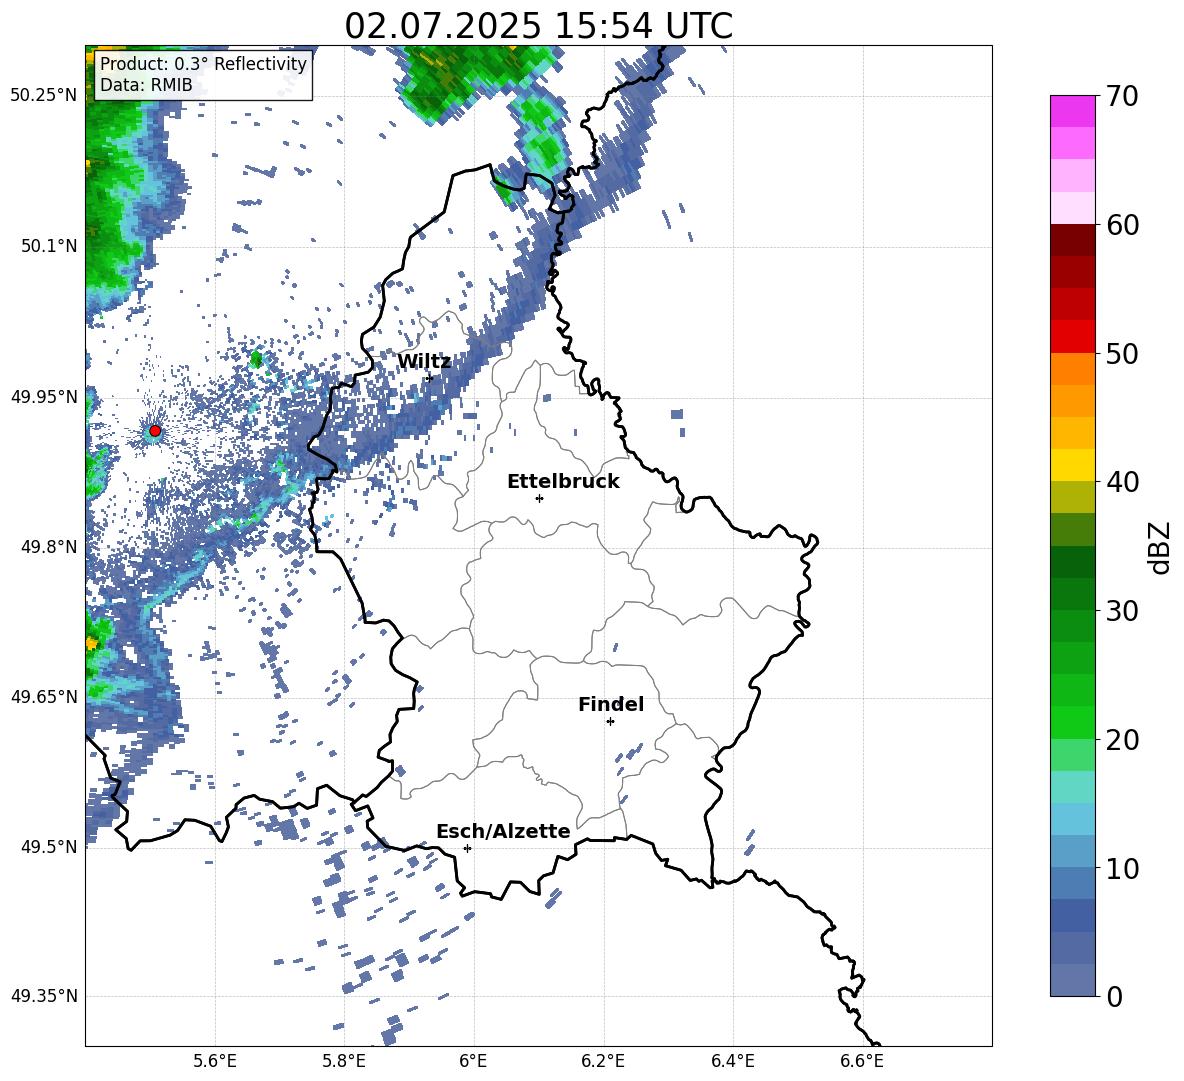
Task: Click 'Product: 0.3° Reflectivity' label
Action: [203, 63]
